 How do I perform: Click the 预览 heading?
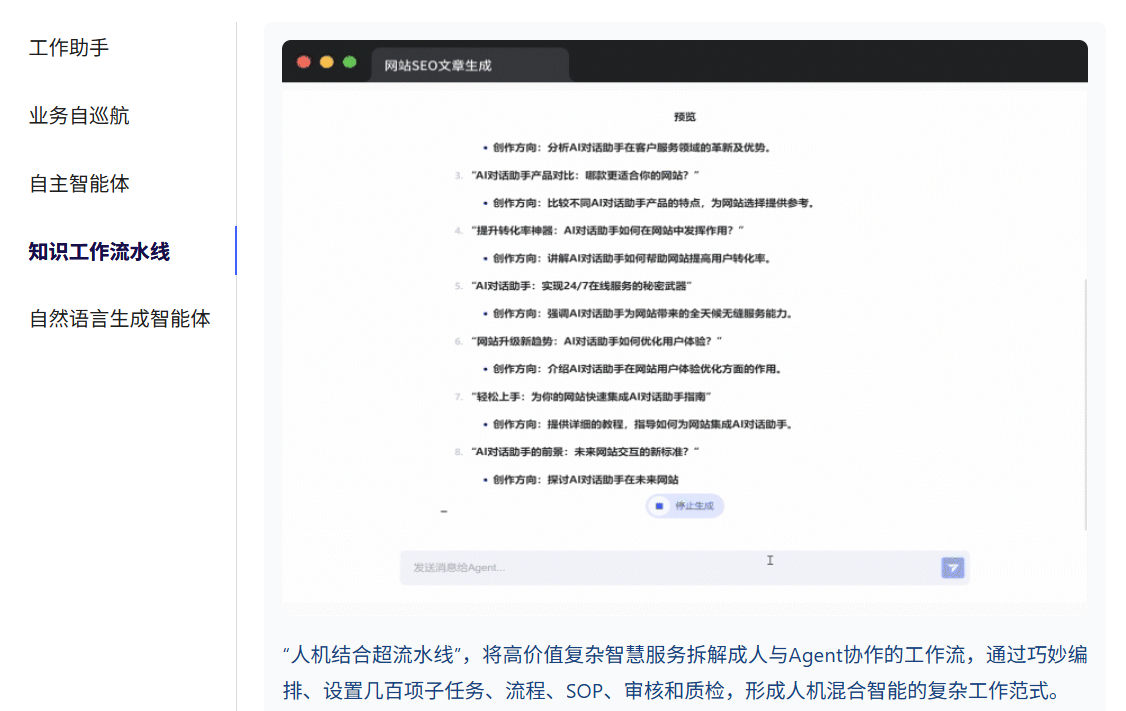[x=685, y=117]
